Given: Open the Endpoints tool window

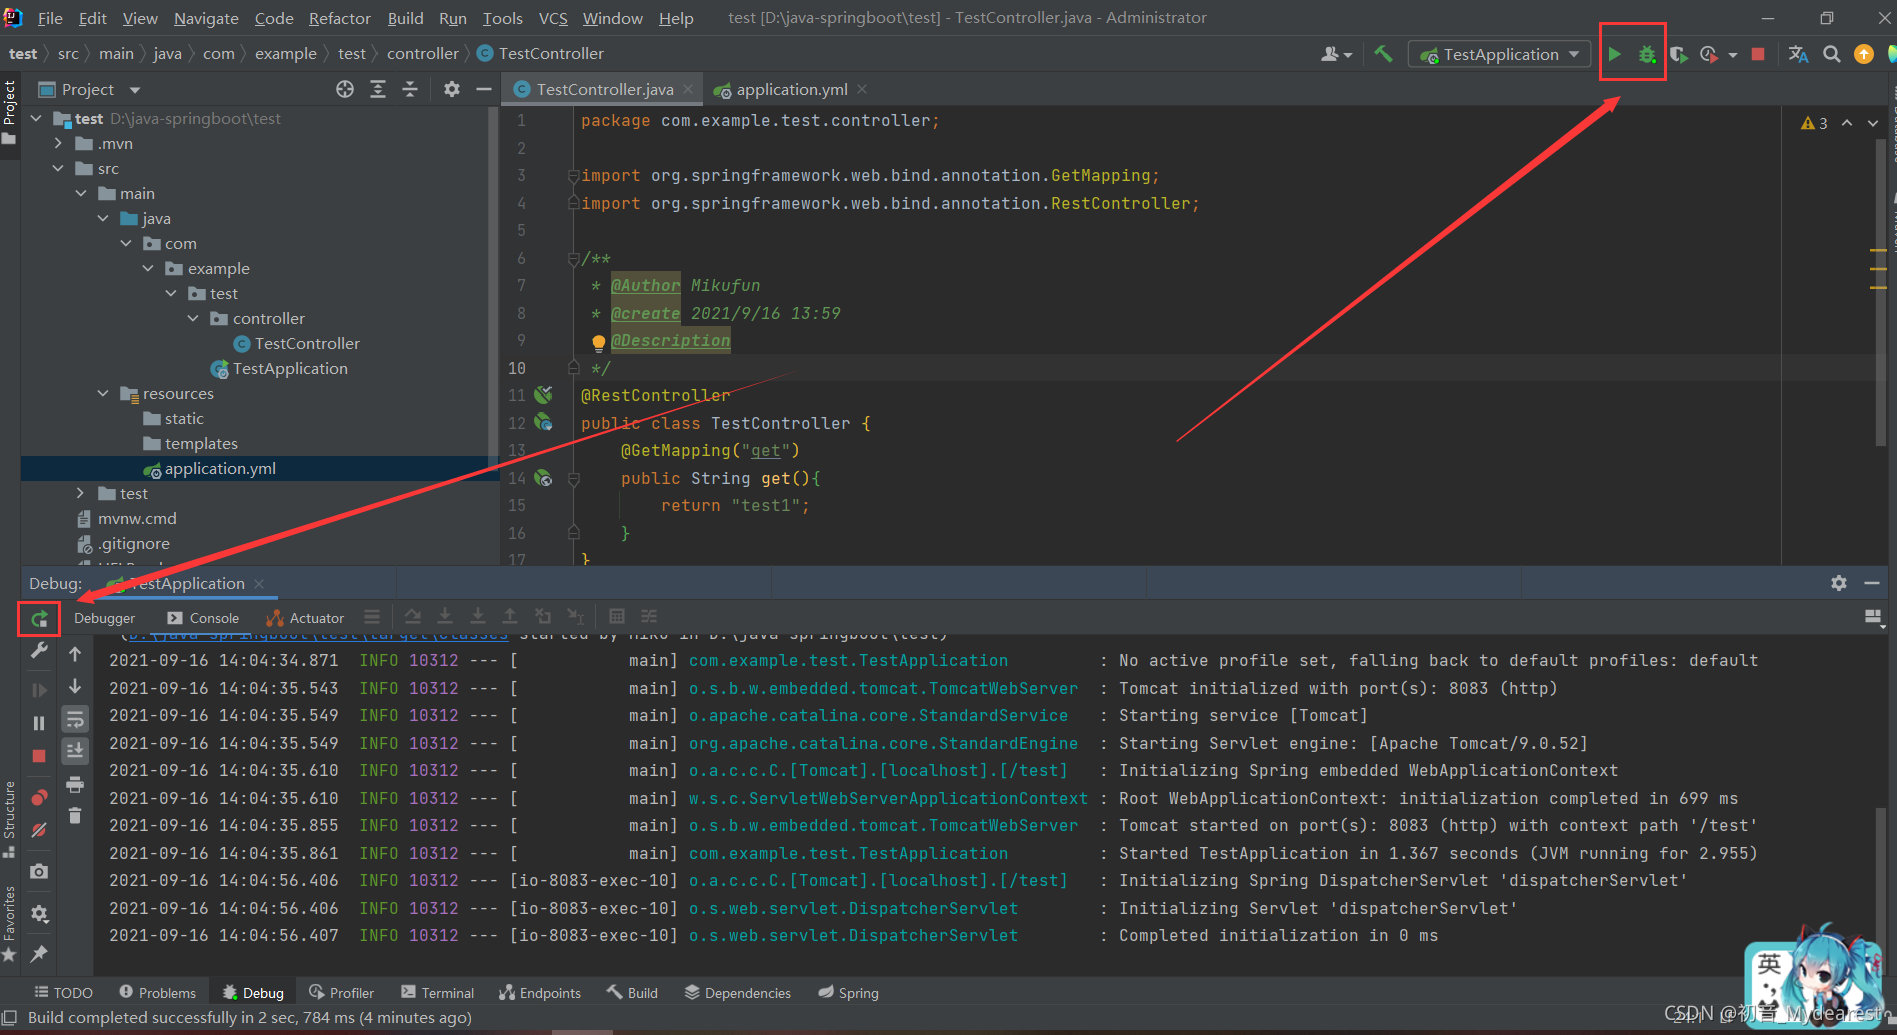Looking at the screenshot, I should 540,992.
